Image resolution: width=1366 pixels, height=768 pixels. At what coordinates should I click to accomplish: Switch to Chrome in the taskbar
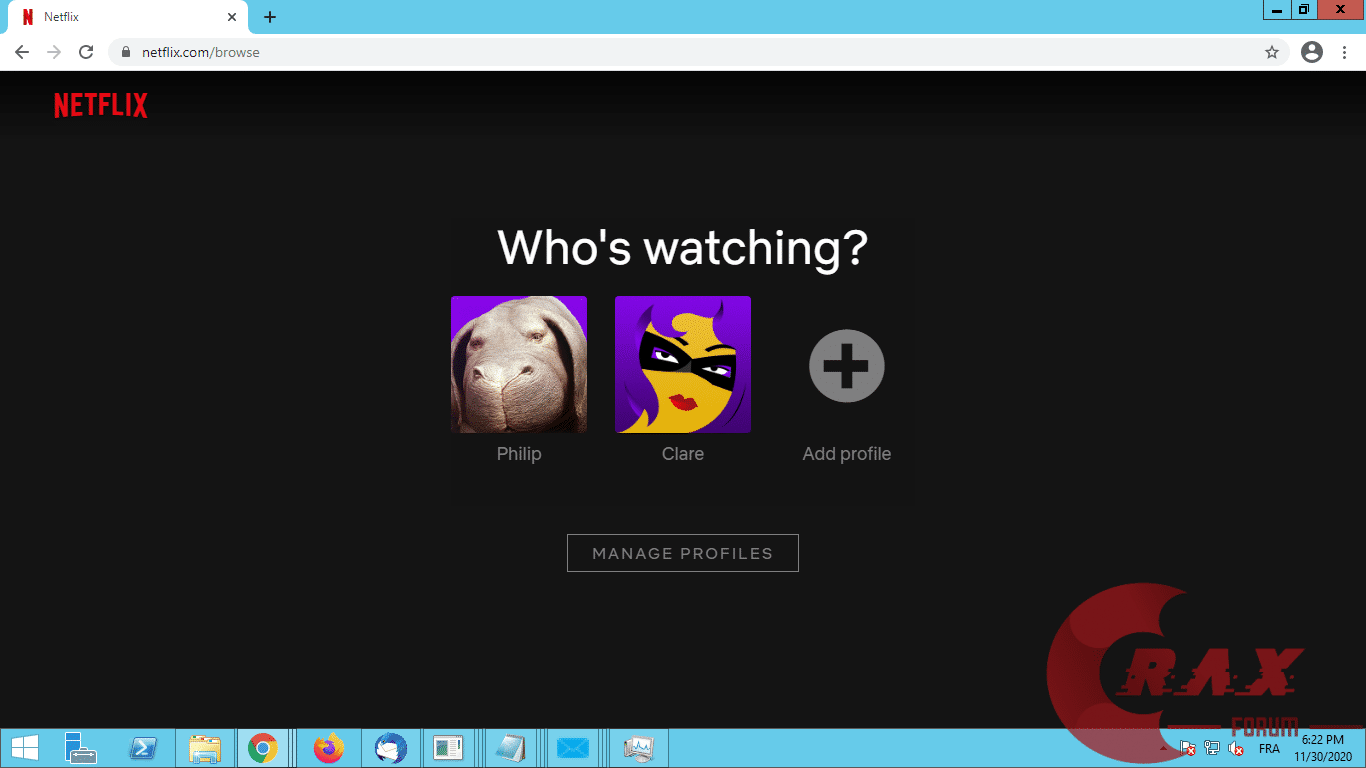click(x=263, y=748)
